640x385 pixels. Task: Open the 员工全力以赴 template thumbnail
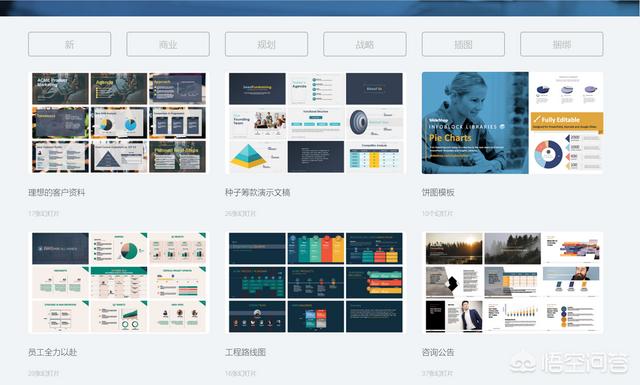tap(119, 283)
